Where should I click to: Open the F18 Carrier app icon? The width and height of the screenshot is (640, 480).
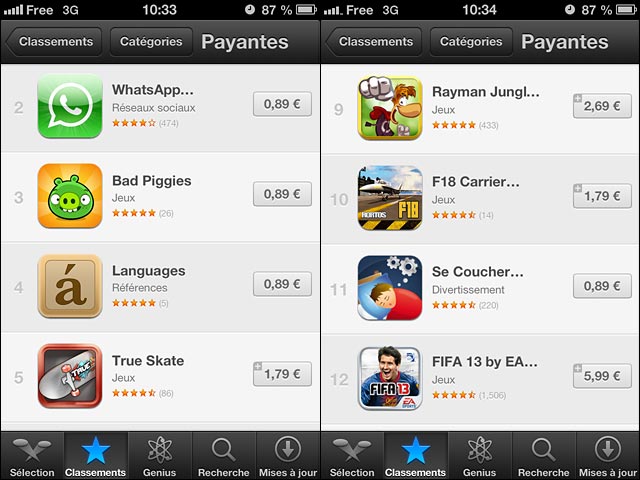click(390, 198)
